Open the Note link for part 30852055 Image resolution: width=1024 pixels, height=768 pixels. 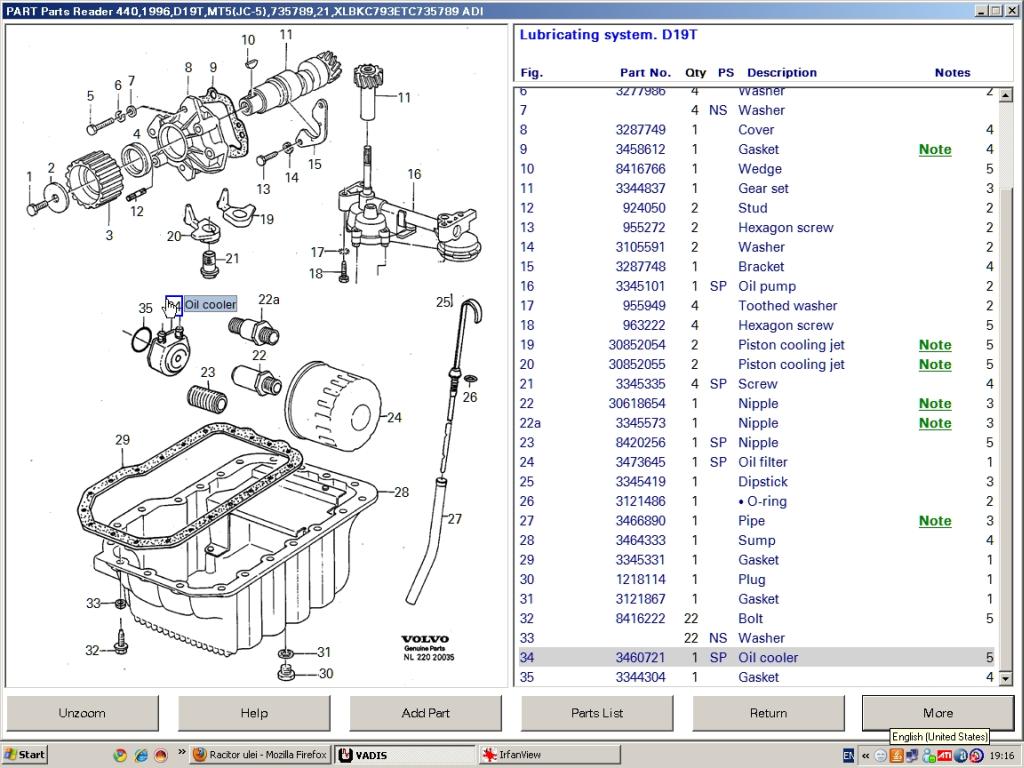coord(935,364)
